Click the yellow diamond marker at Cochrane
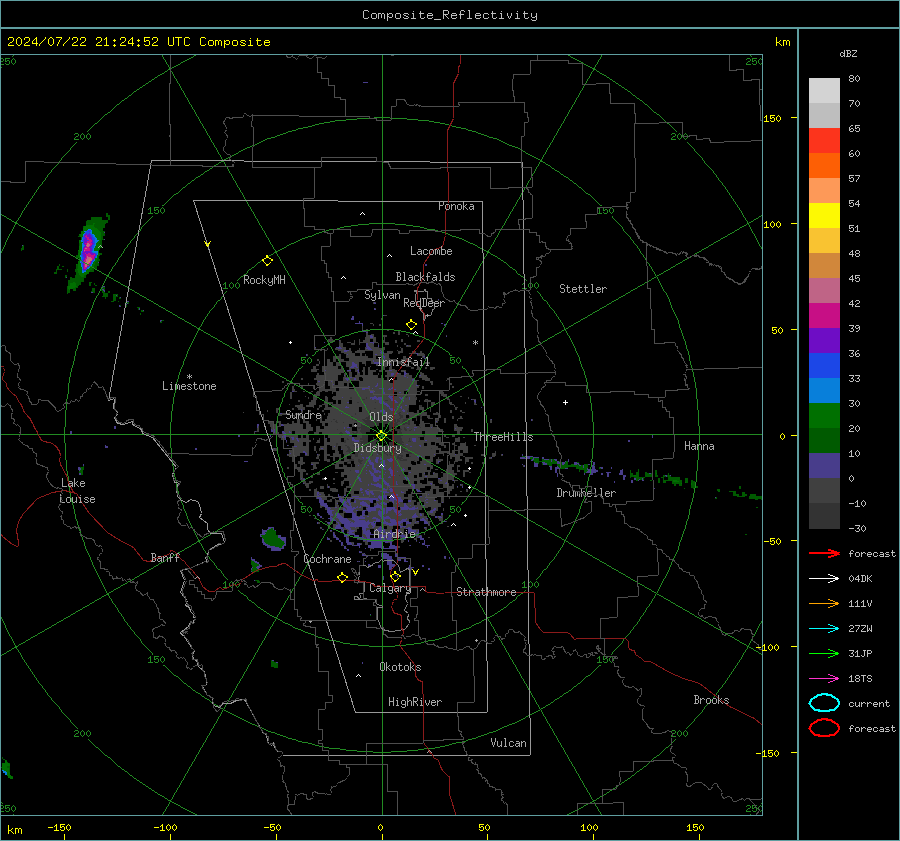This screenshot has width=900, height=841. (x=342, y=577)
